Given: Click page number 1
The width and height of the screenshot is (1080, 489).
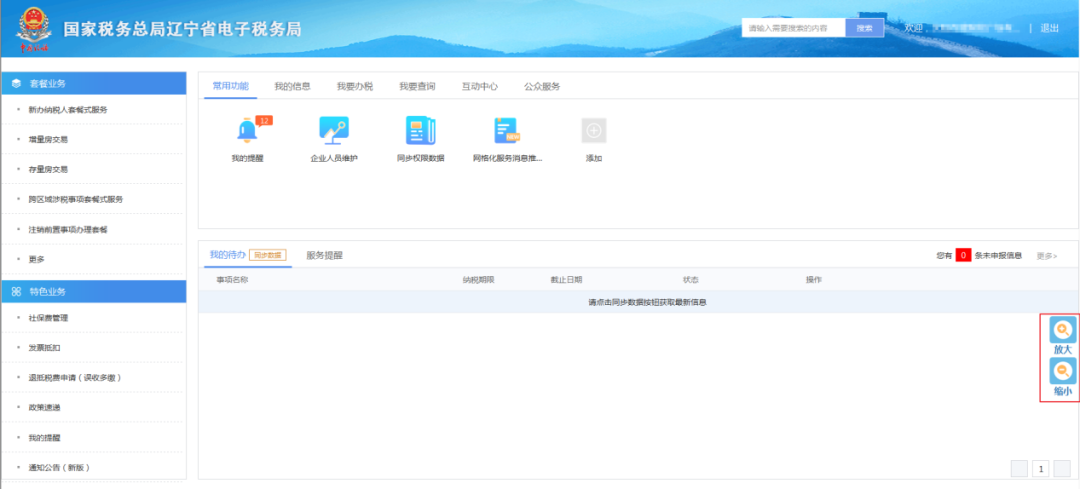Looking at the screenshot, I should point(1040,468).
